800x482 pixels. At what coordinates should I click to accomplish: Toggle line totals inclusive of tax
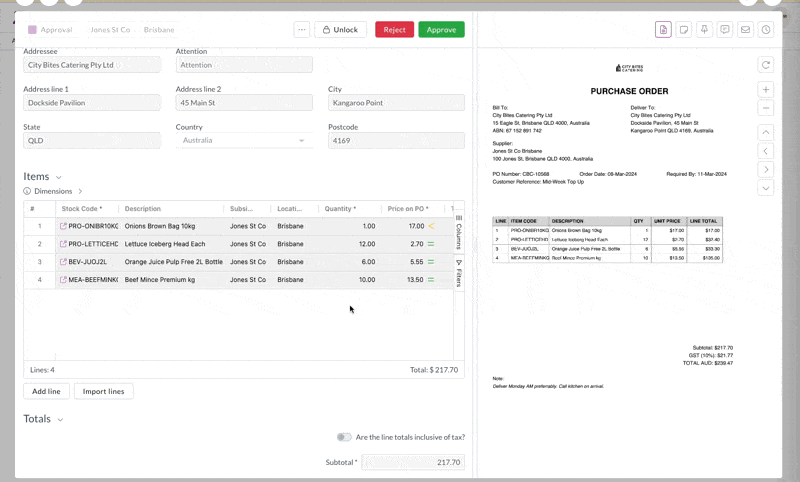(x=344, y=437)
